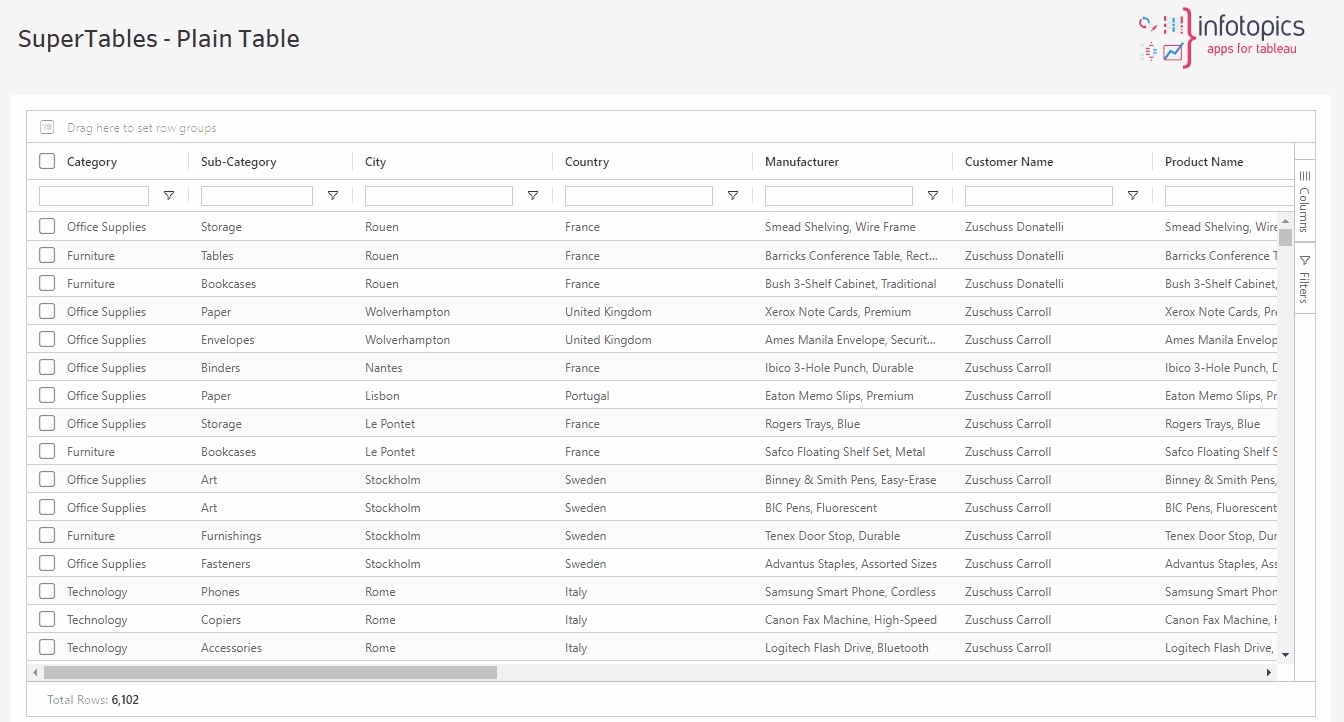Check the Rouen Storage row checkbox
This screenshot has height=722, width=1344.
point(47,227)
